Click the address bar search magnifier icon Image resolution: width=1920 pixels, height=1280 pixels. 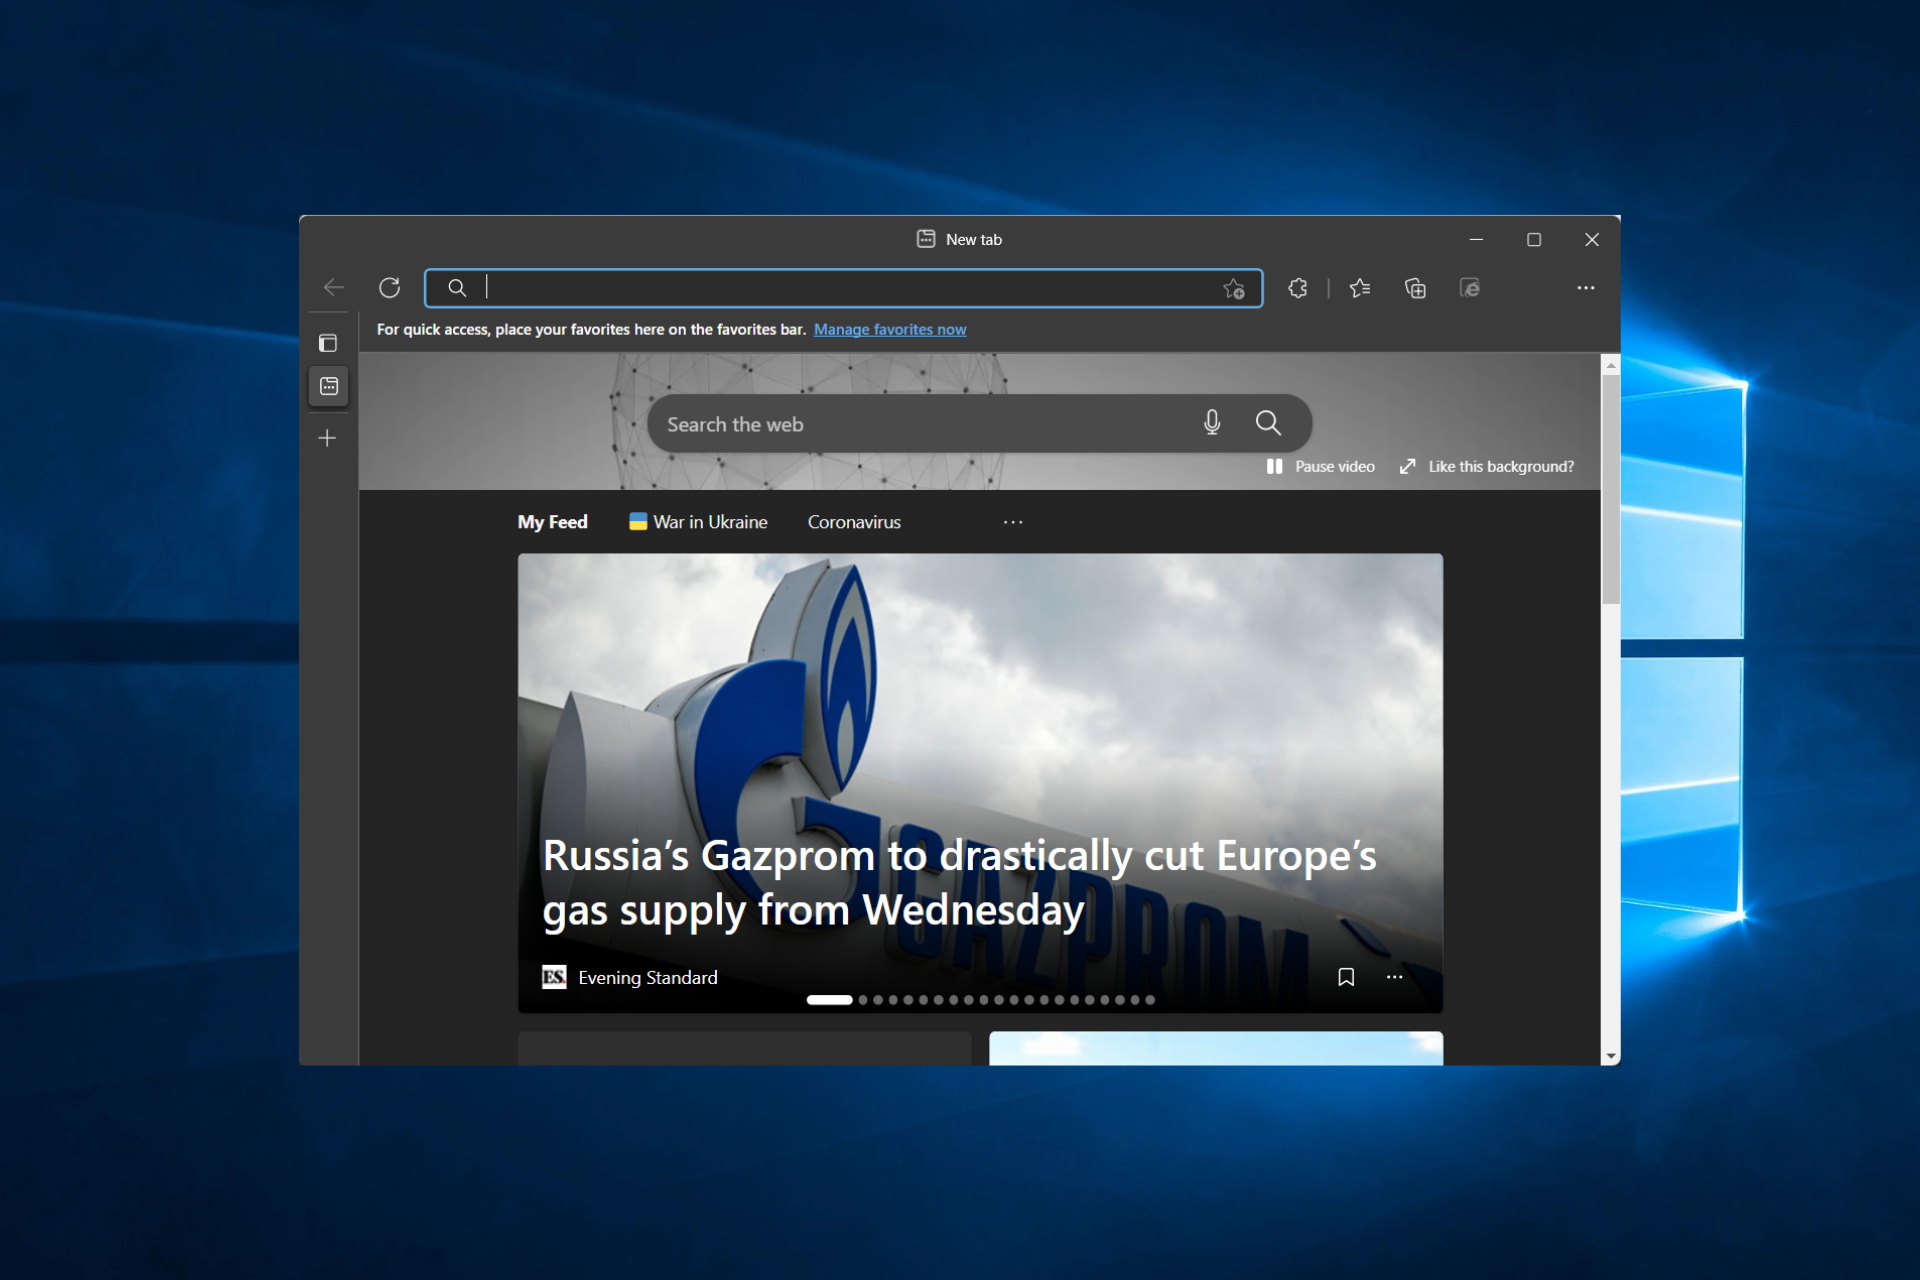tap(457, 288)
